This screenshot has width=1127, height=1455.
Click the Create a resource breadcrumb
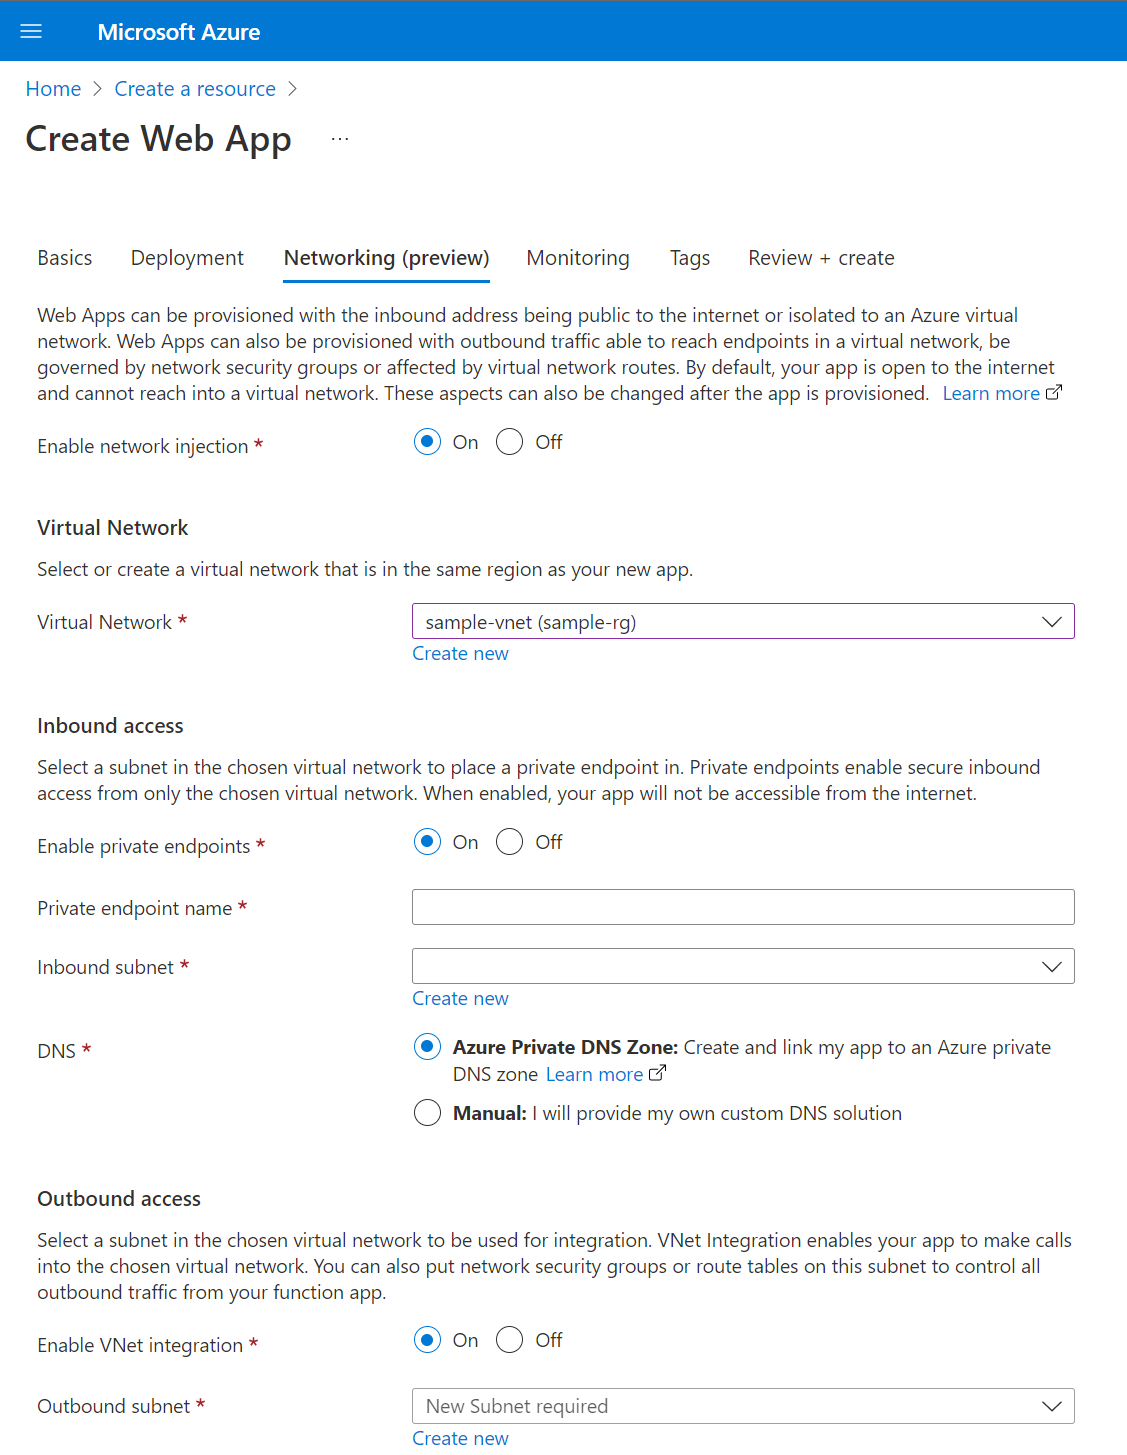point(194,88)
